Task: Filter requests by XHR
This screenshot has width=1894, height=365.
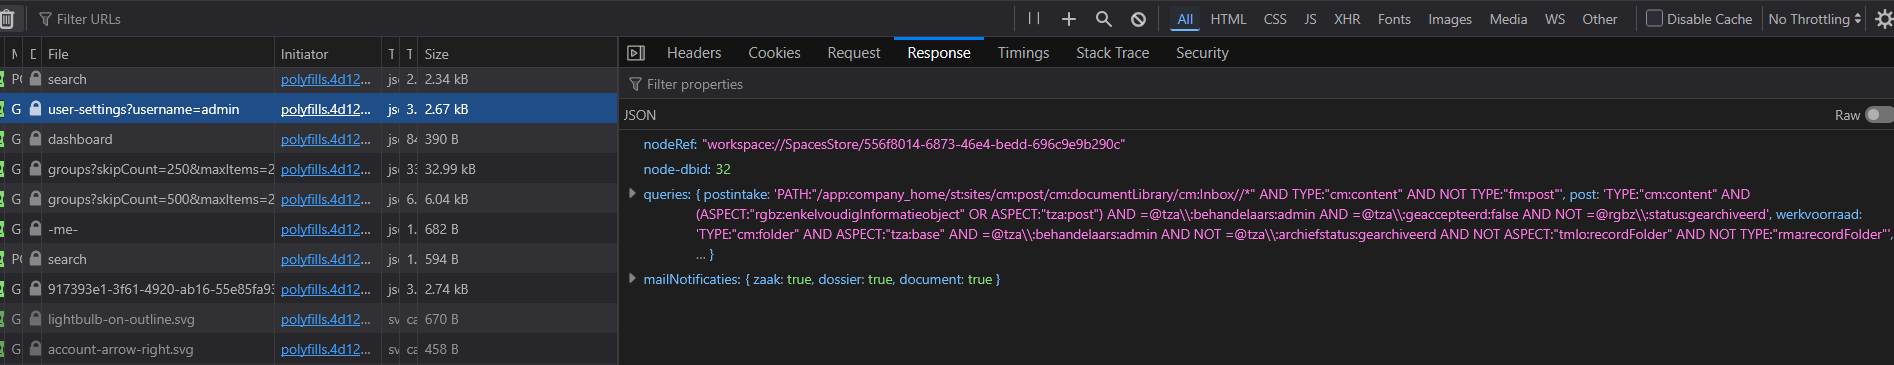Action: 1347,19
